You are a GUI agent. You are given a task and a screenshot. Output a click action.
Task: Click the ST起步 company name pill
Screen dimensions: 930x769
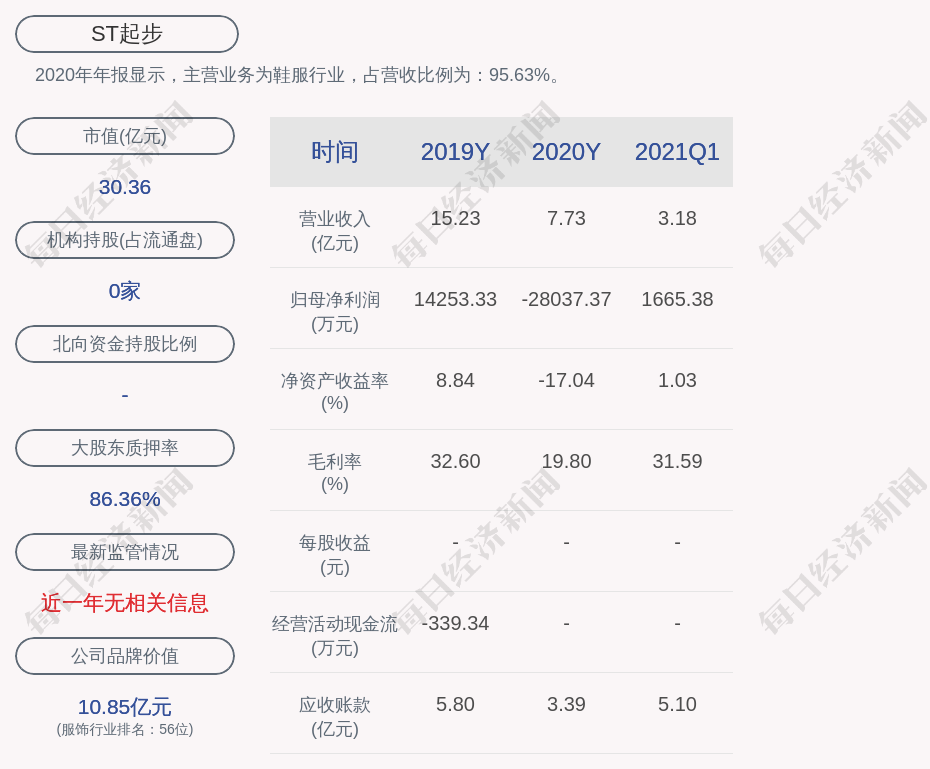click(x=127, y=34)
